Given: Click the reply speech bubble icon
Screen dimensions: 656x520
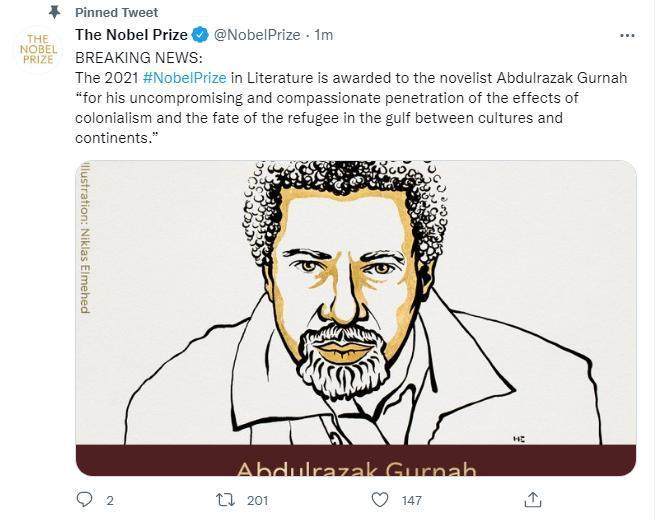Looking at the screenshot, I should [x=84, y=499].
